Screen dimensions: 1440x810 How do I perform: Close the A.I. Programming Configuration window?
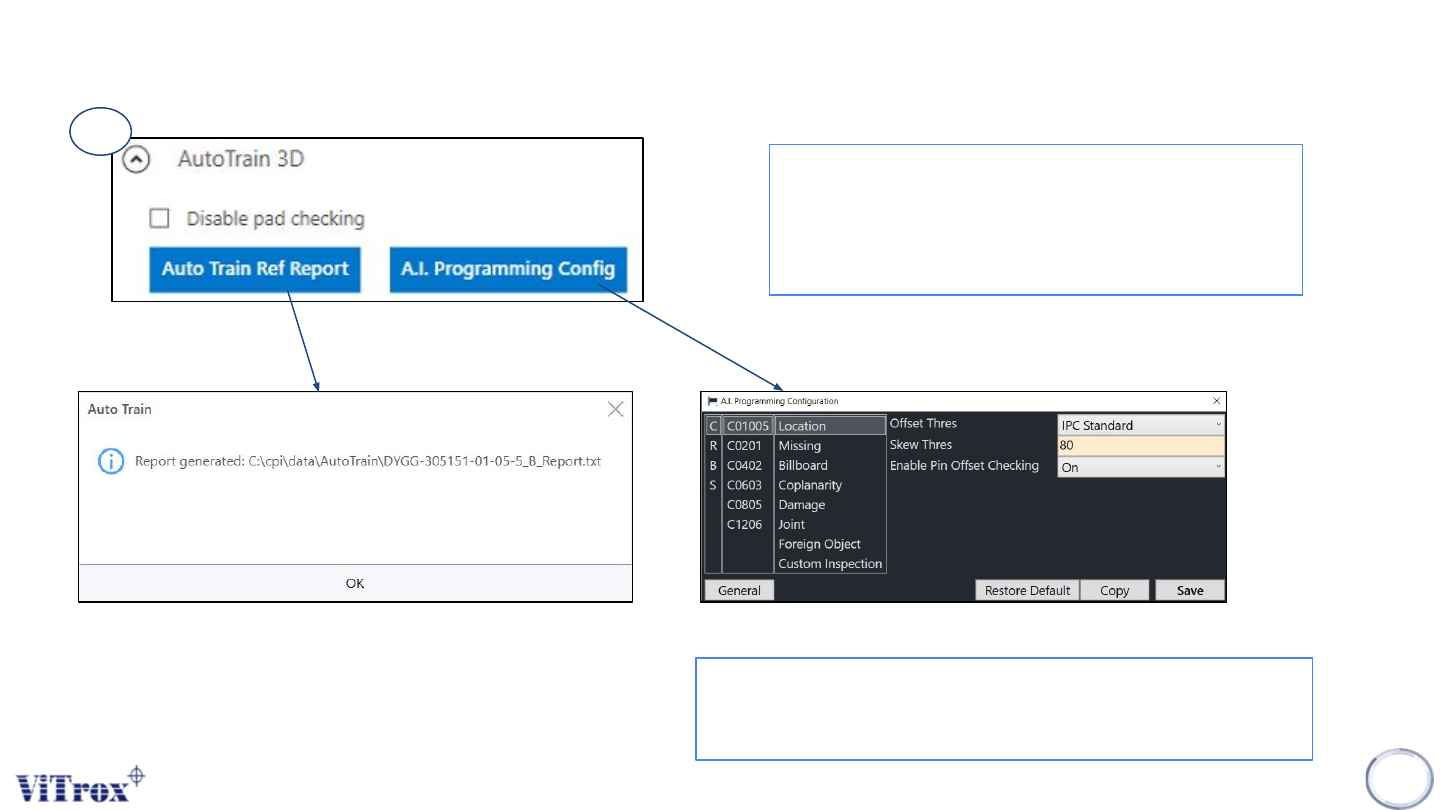[x=1215, y=401]
